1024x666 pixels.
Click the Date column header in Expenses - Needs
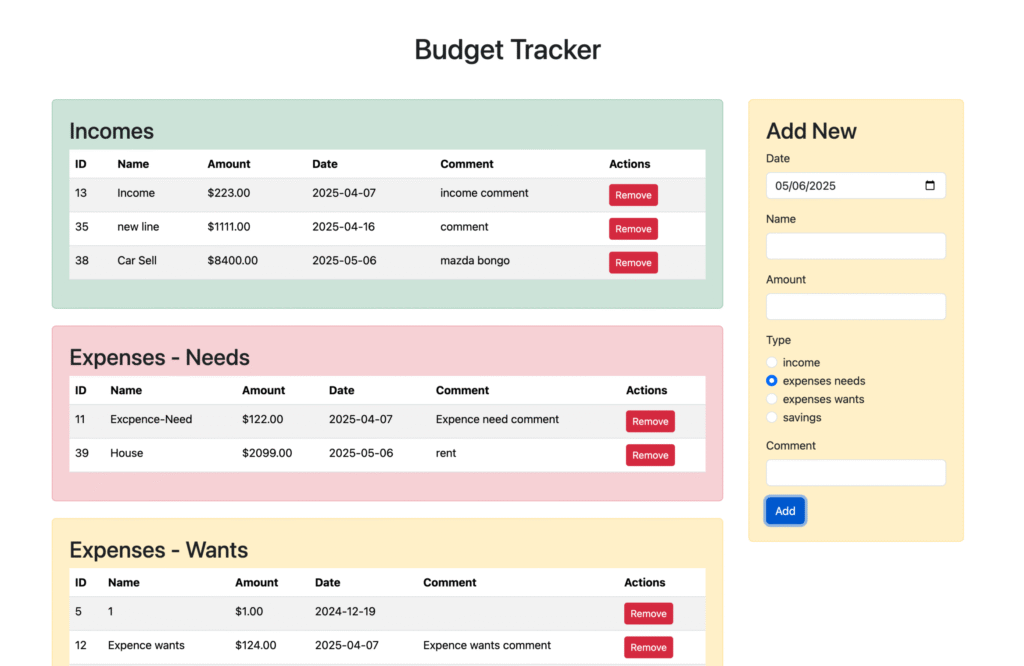click(341, 390)
